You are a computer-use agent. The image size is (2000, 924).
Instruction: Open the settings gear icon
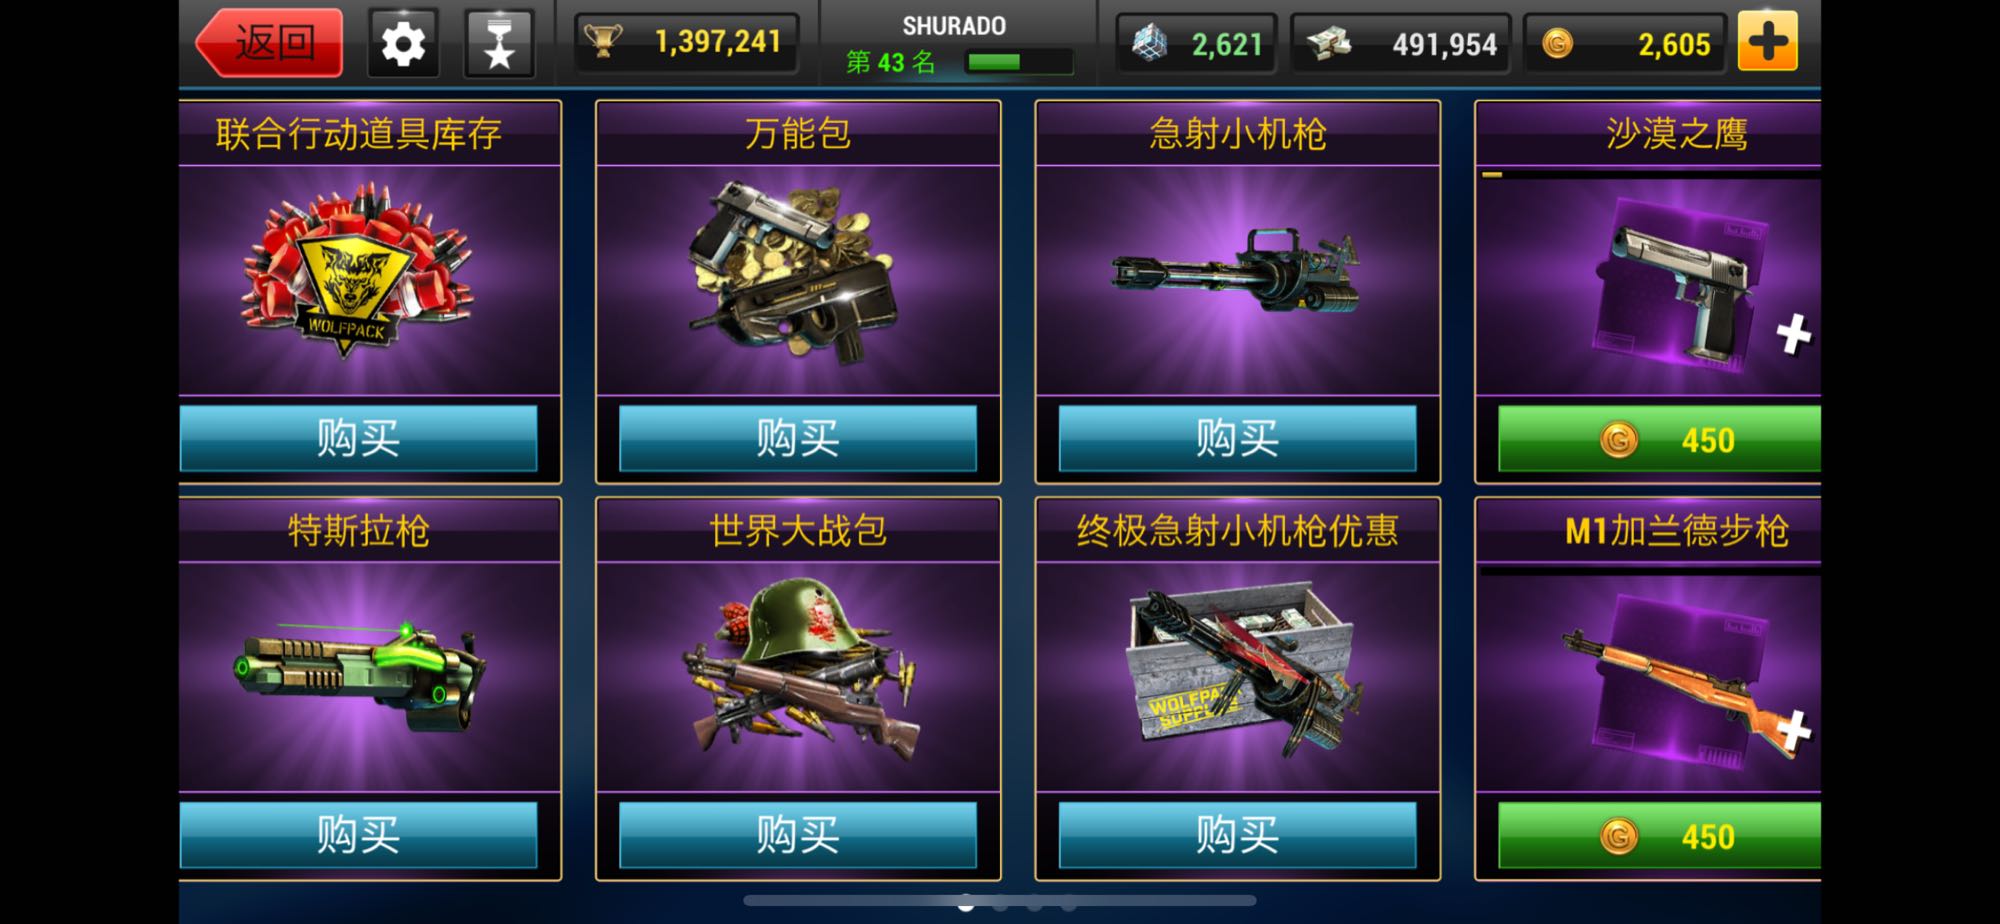point(403,43)
